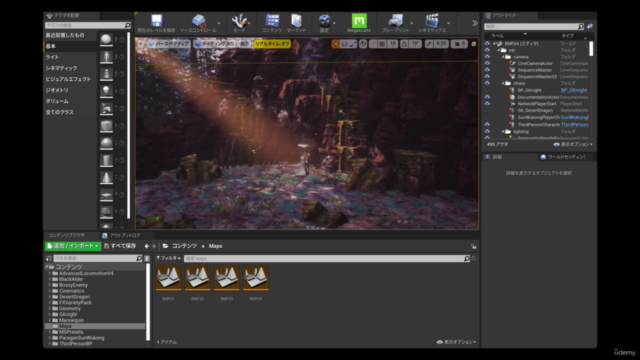
Task: Place the Cylinder primitive from actor list
Action: click(106, 160)
